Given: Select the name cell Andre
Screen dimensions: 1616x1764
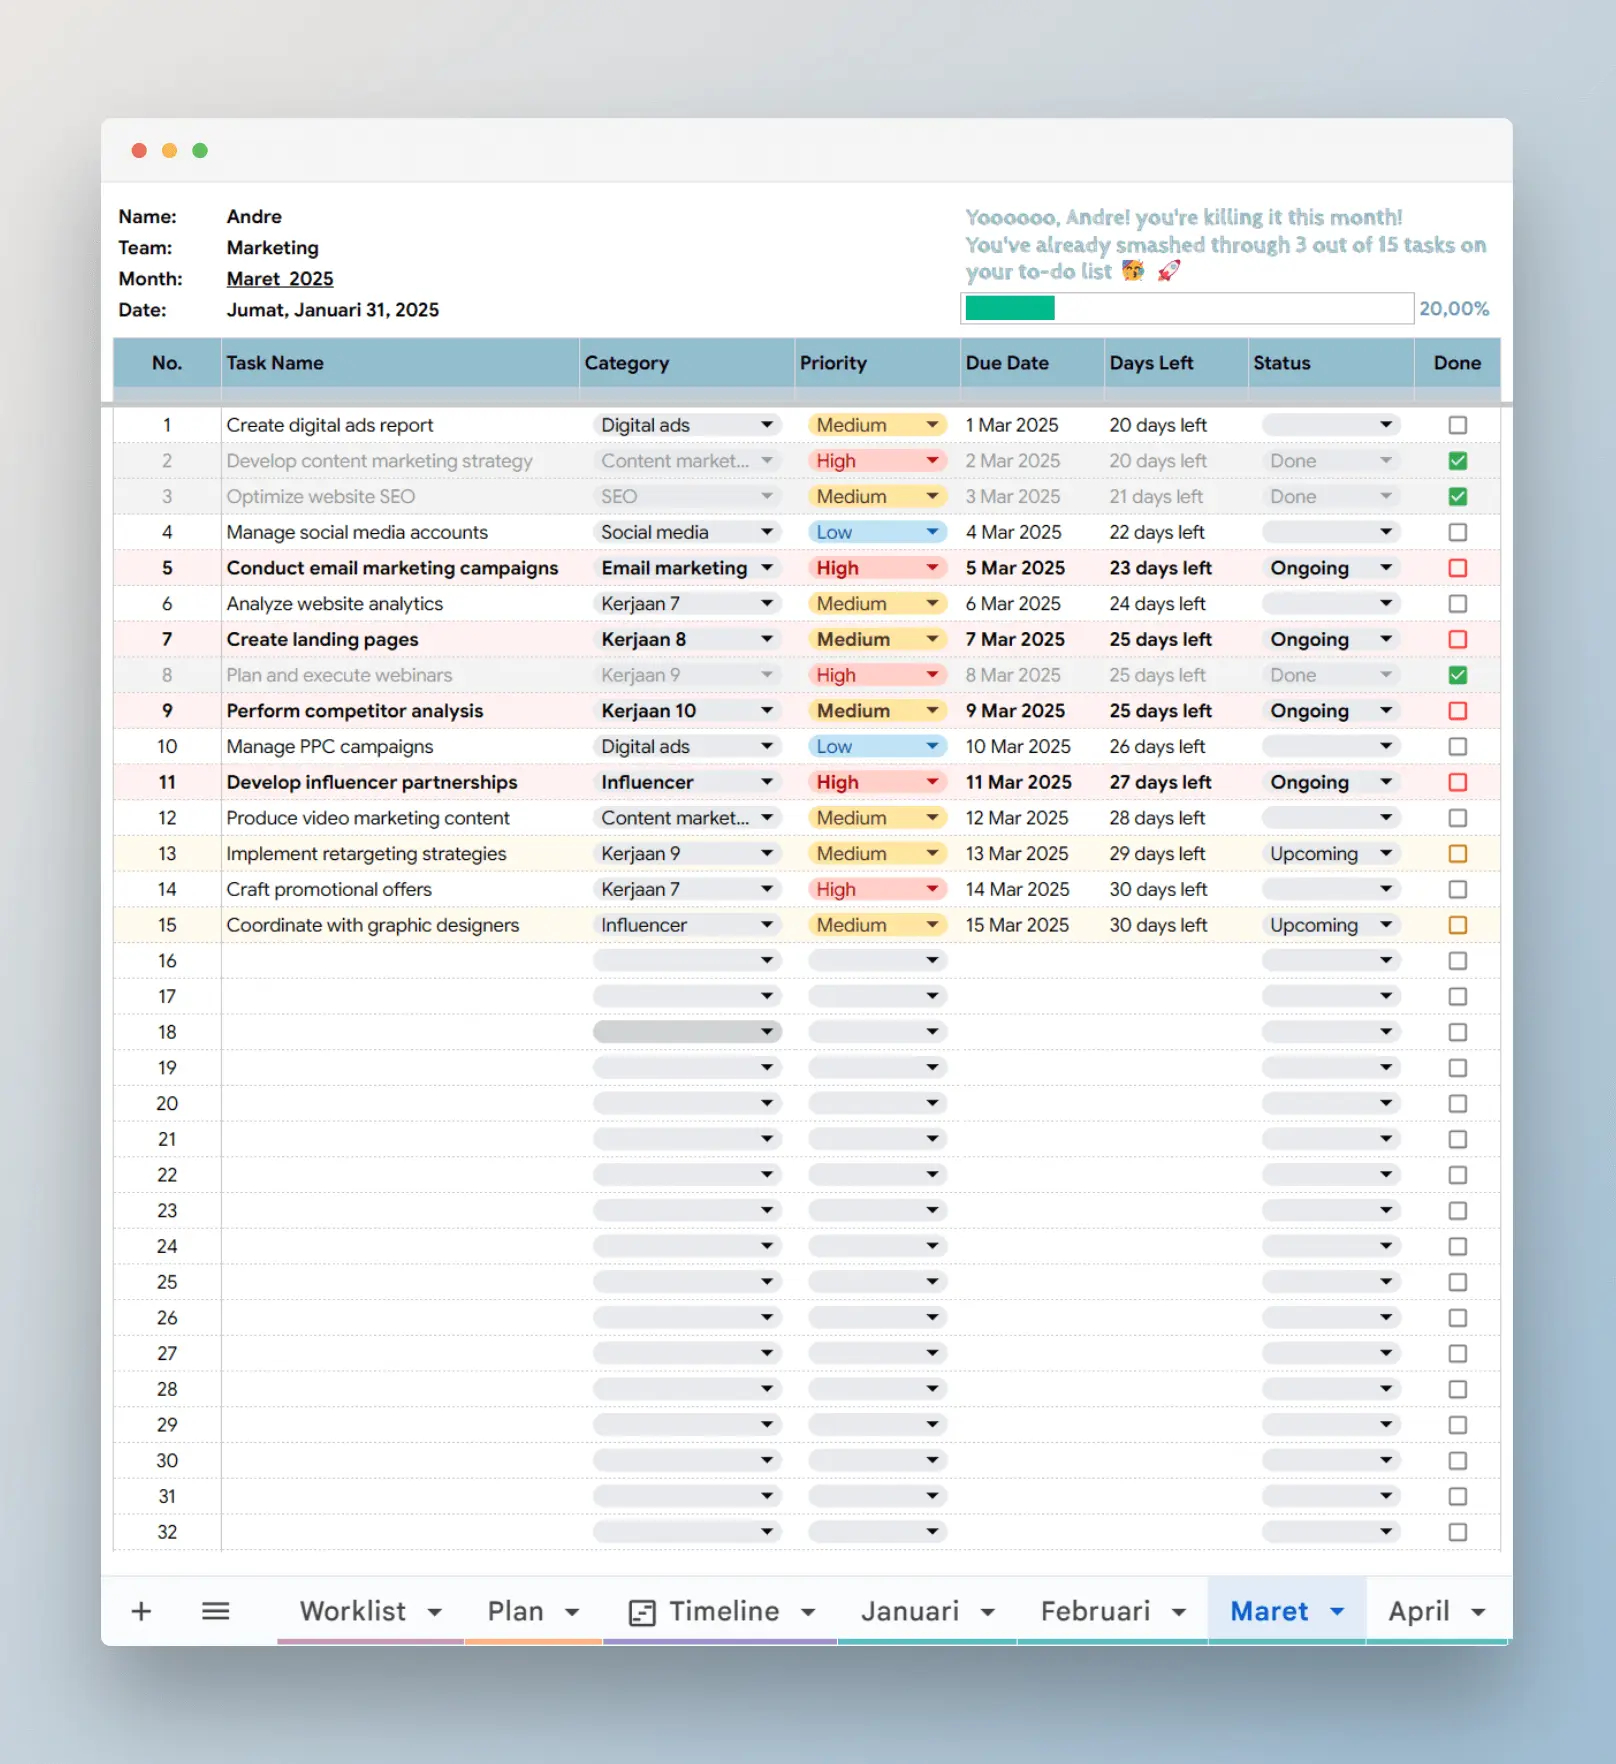Looking at the screenshot, I should [x=254, y=217].
